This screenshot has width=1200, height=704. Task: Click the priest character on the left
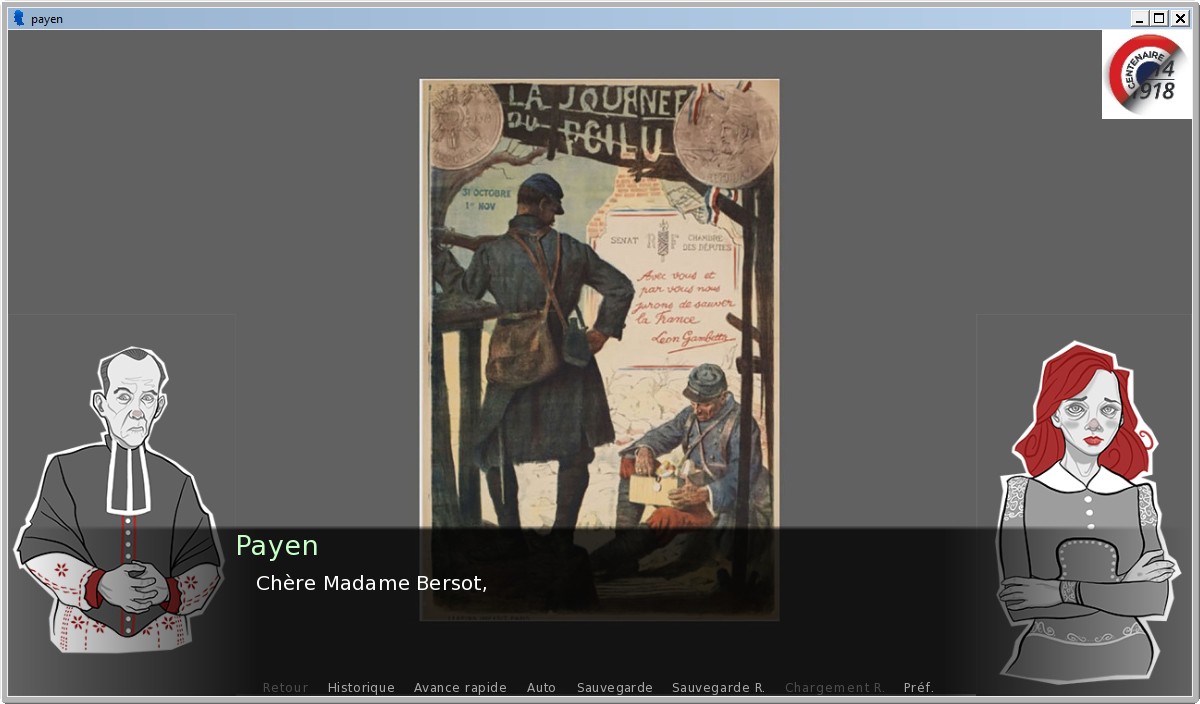(x=118, y=500)
